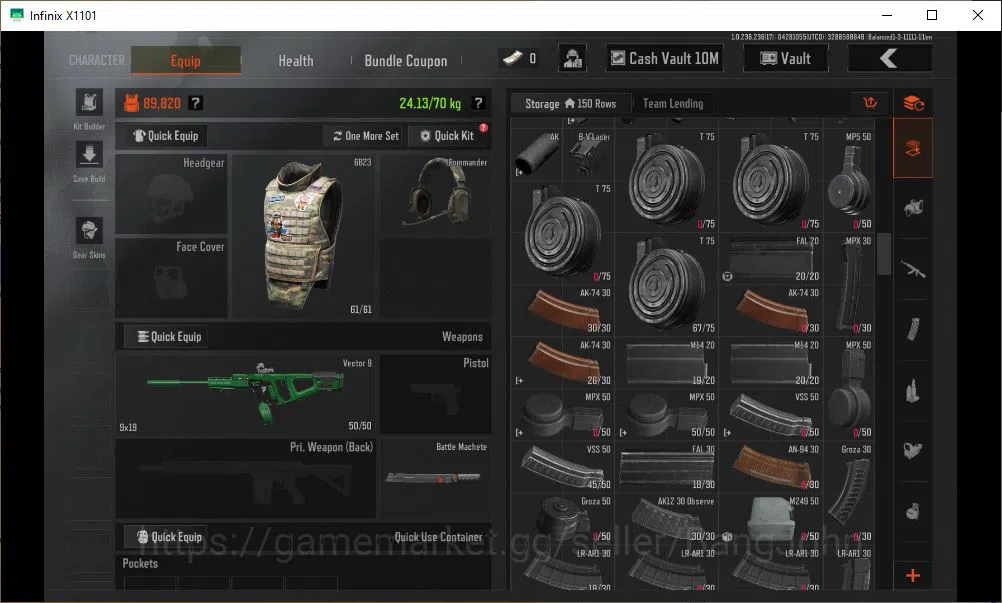This screenshot has height=603, width=1002.
Task: Select the T 75 drum with 67/75
Action: 667,284
